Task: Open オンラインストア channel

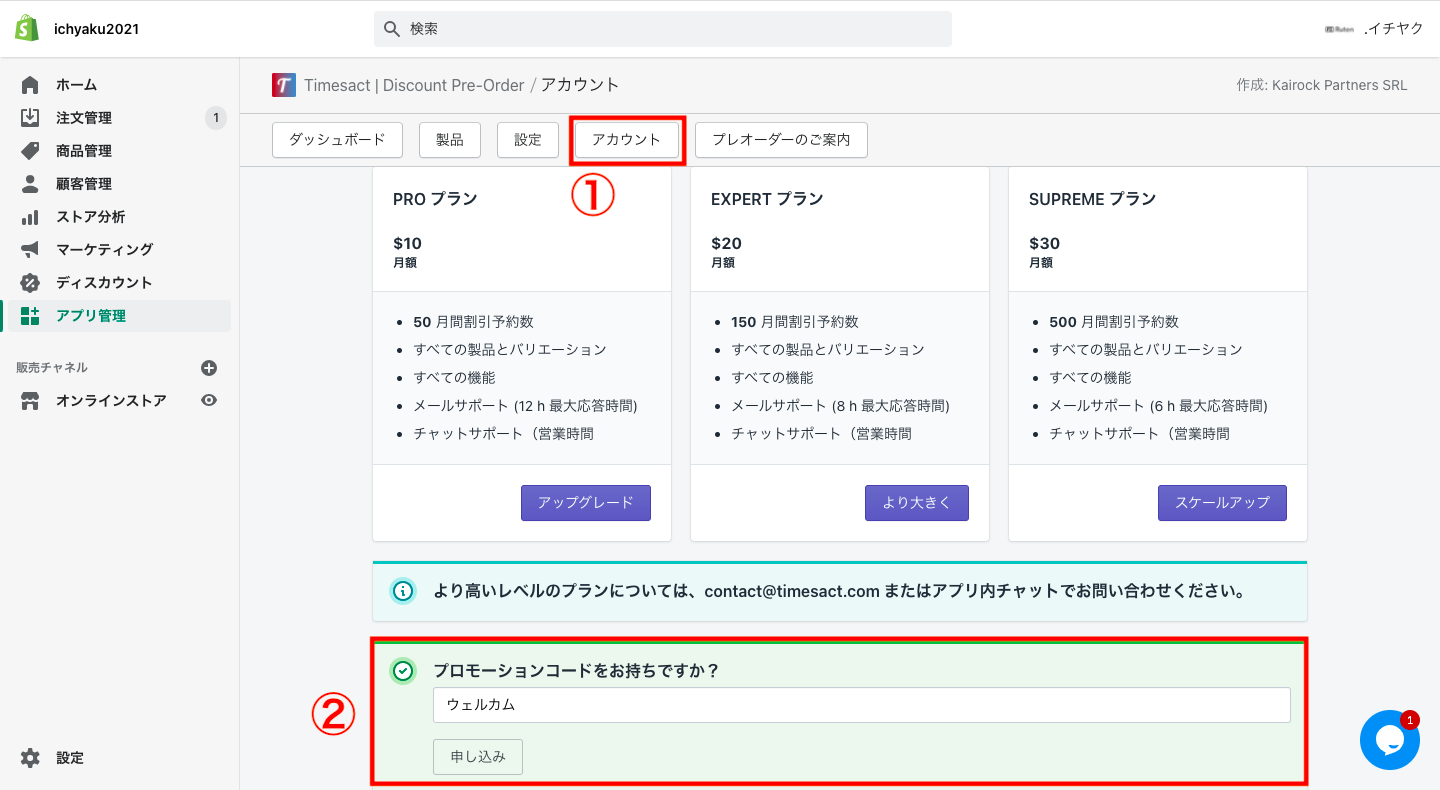Action: click(x=111, y=401)
